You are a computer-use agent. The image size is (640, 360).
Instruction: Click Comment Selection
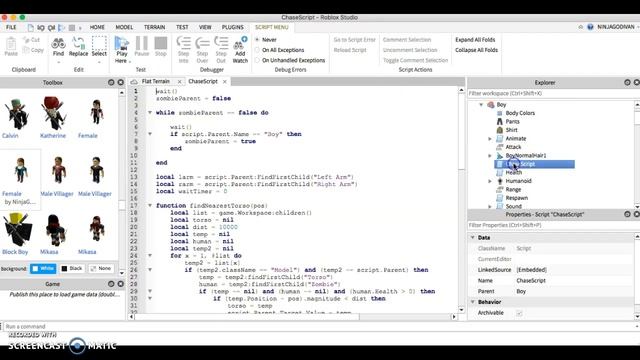click(x=407, y=40)
